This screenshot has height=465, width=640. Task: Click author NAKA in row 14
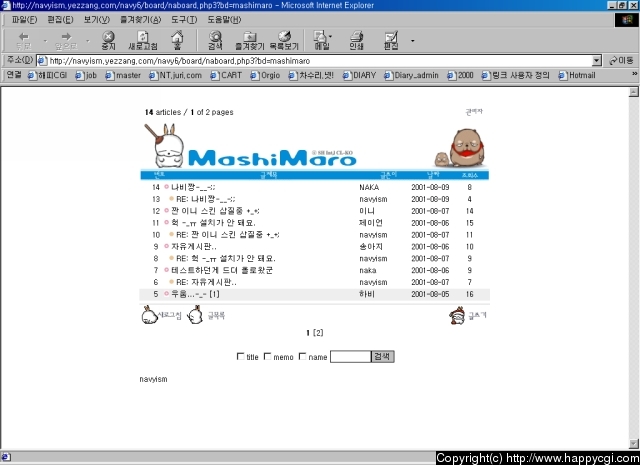point(369,187)
